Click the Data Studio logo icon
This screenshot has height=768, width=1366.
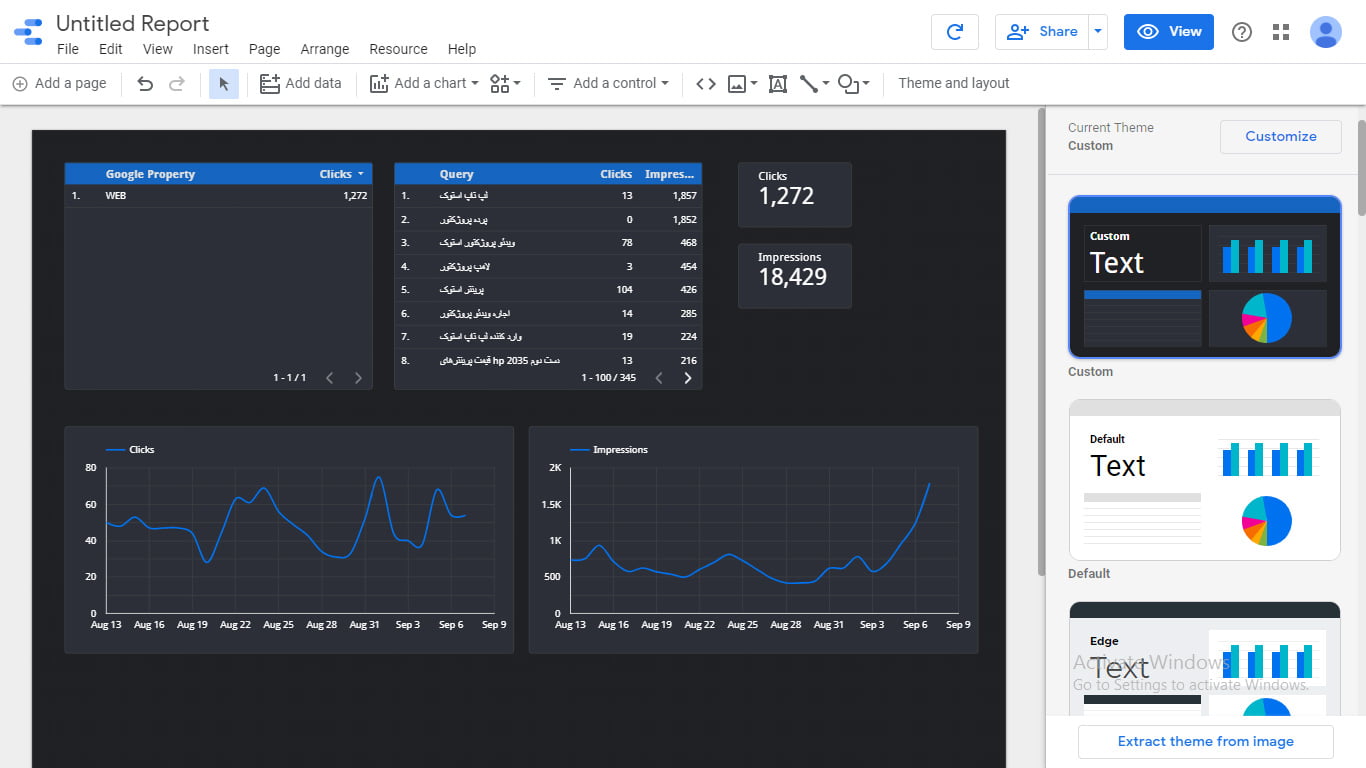[x=28, y=32]
